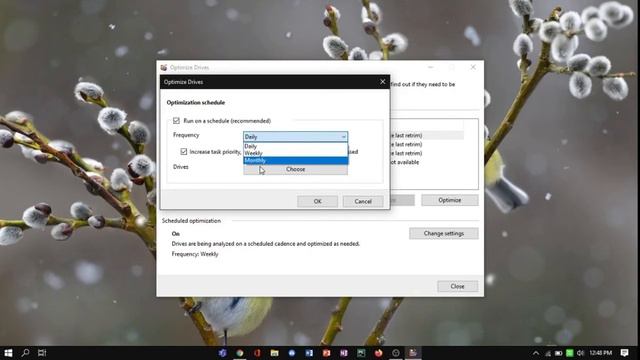
Task: Open the Windows Start menu
Action: coord(8,353)
